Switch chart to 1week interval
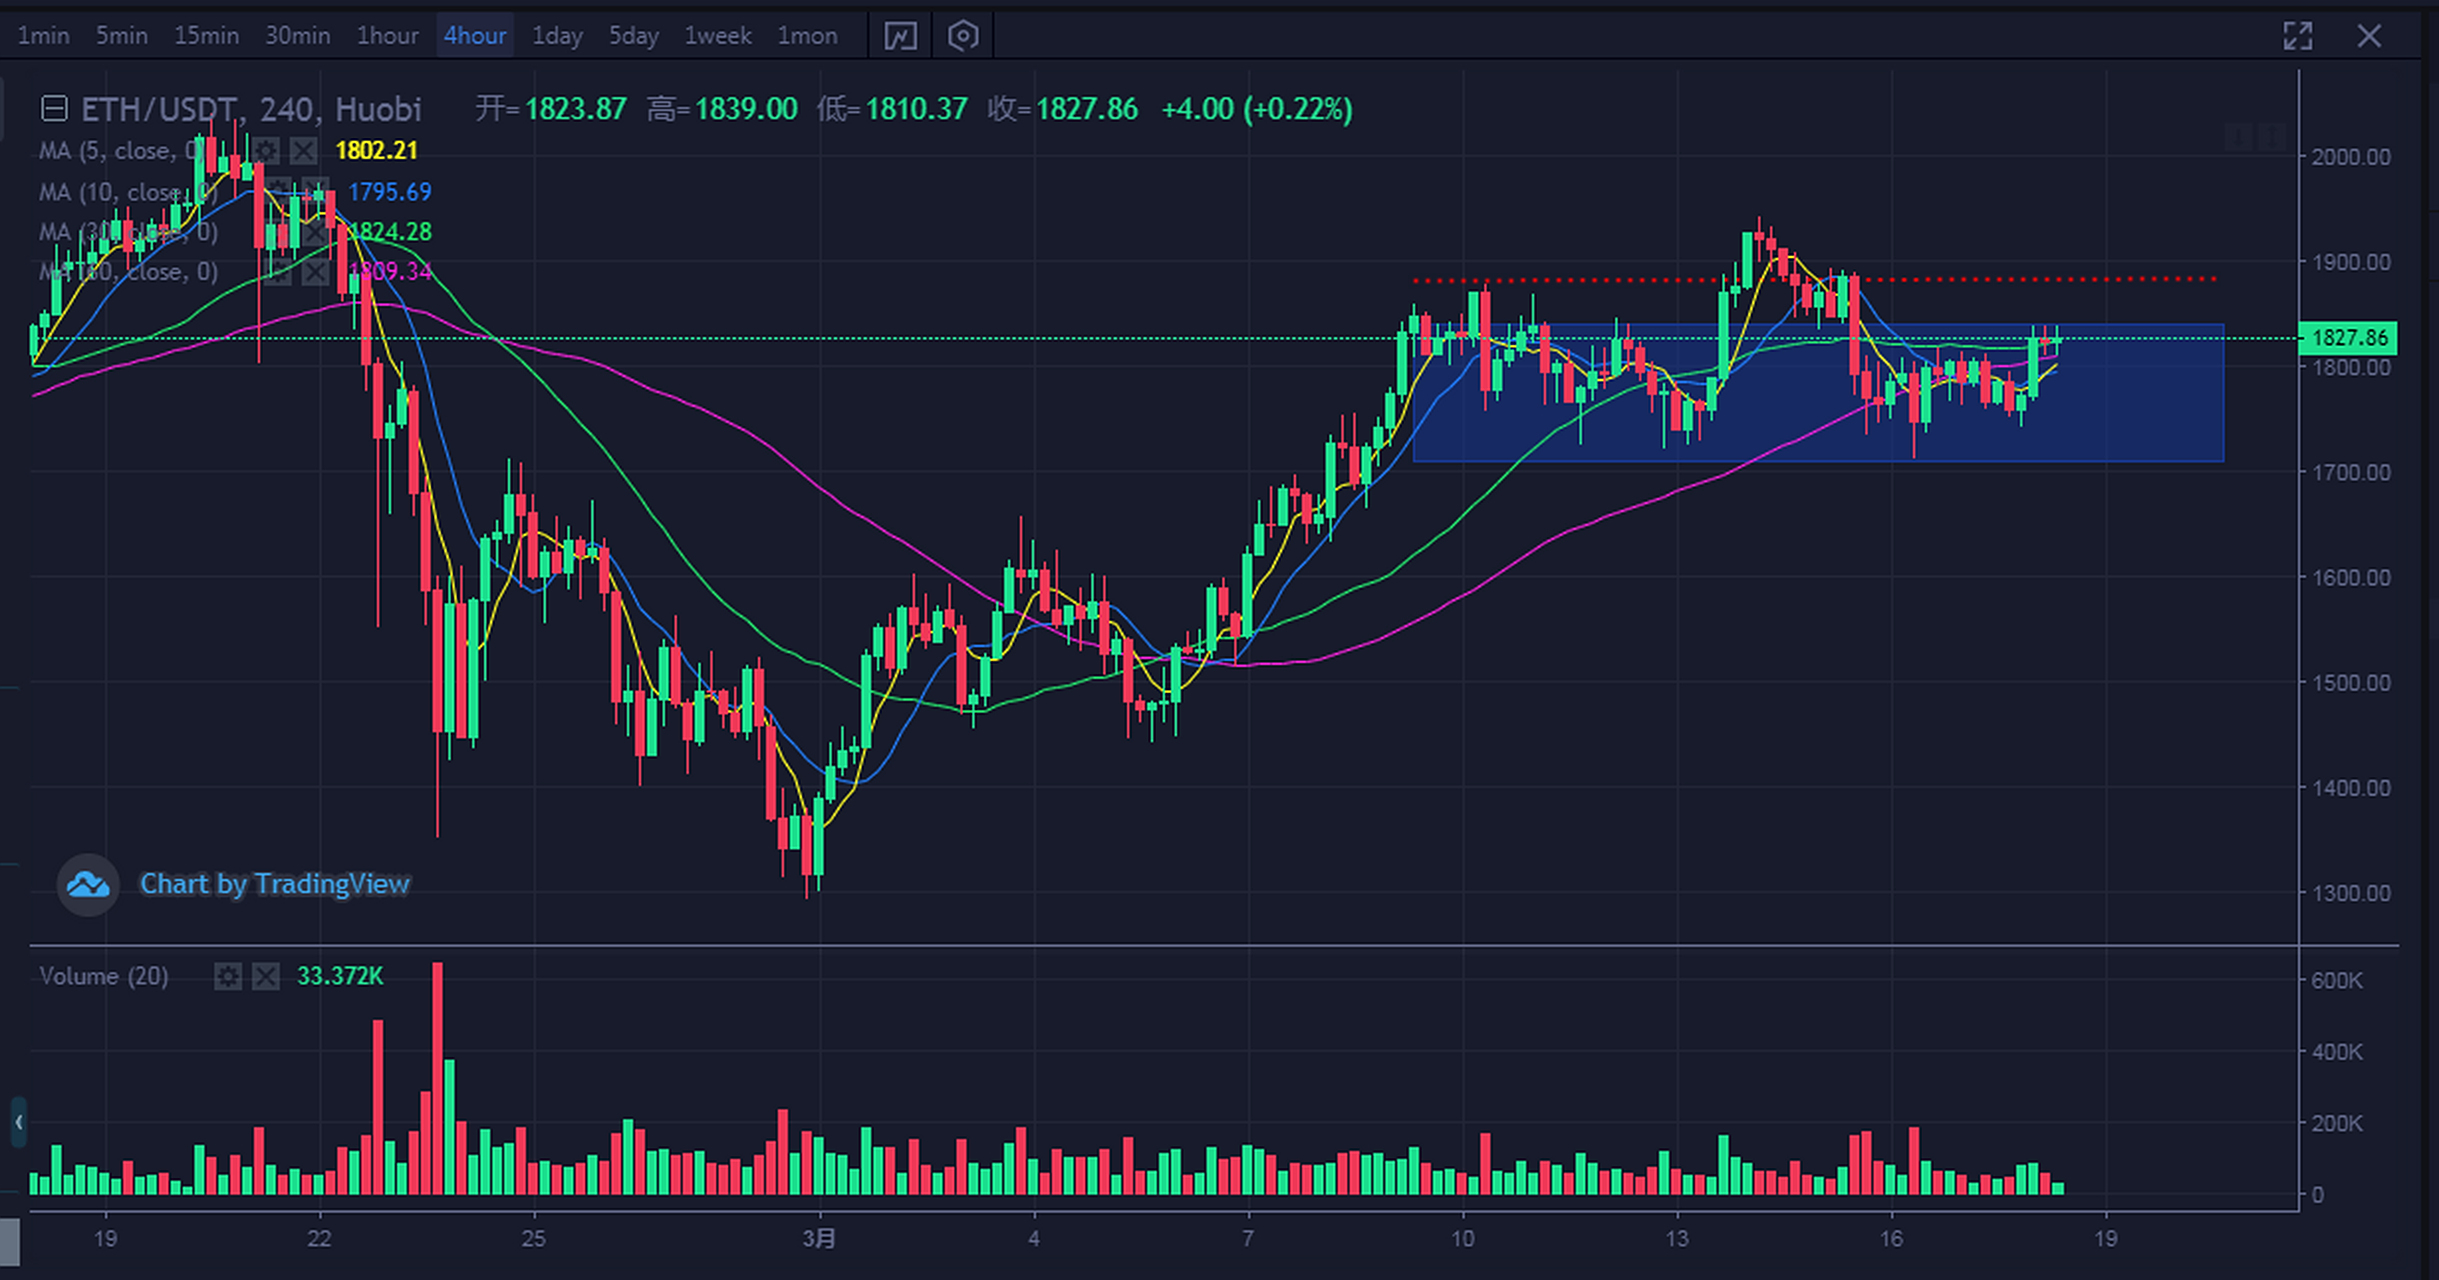This screenshot has height=1280, width=2439. tap(717, 37)
